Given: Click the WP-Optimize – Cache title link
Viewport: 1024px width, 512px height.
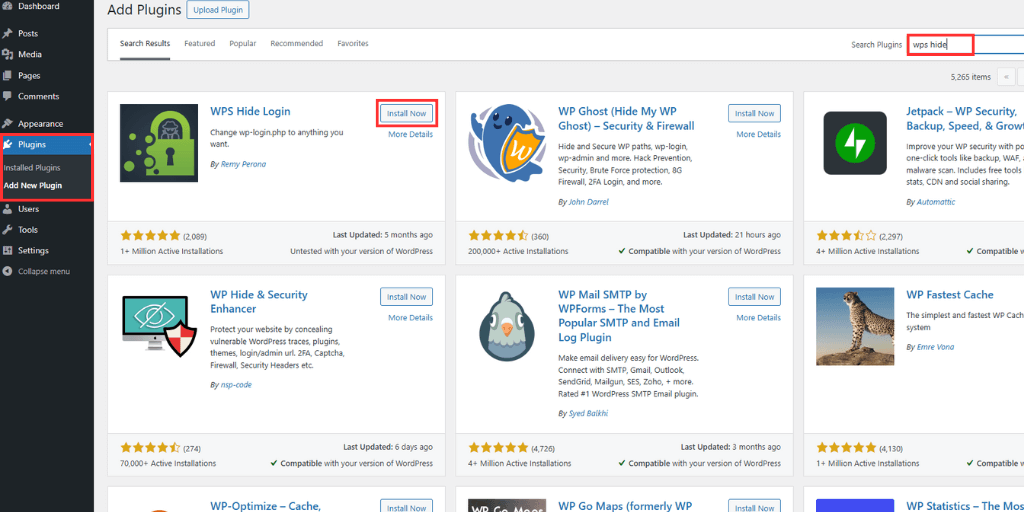Looking at the screenshot, I should click(266, 506).
